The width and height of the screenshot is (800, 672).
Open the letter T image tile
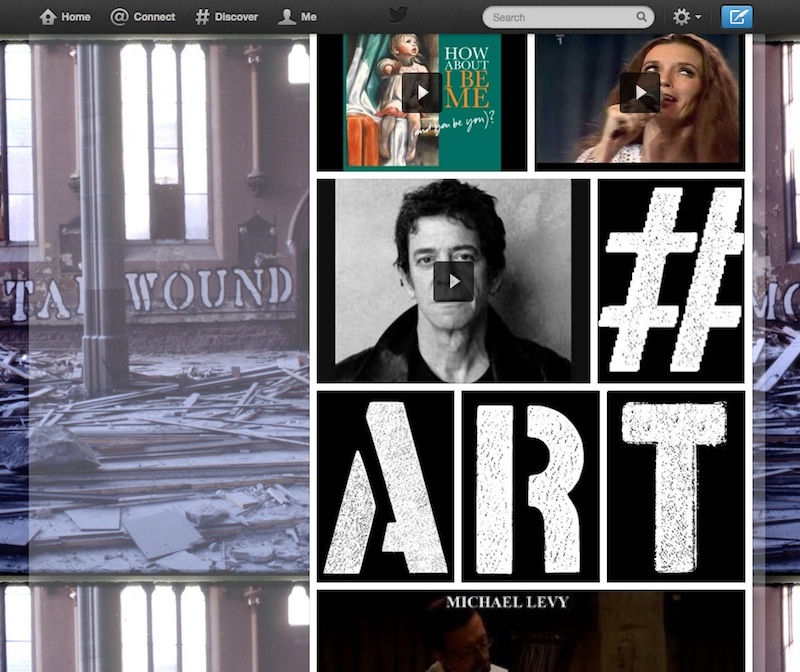[676, 486]
